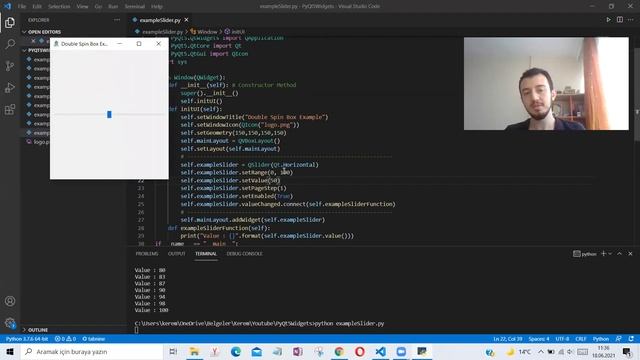Open Explorer panel more actions ellipsis

[x=117, y=20]
